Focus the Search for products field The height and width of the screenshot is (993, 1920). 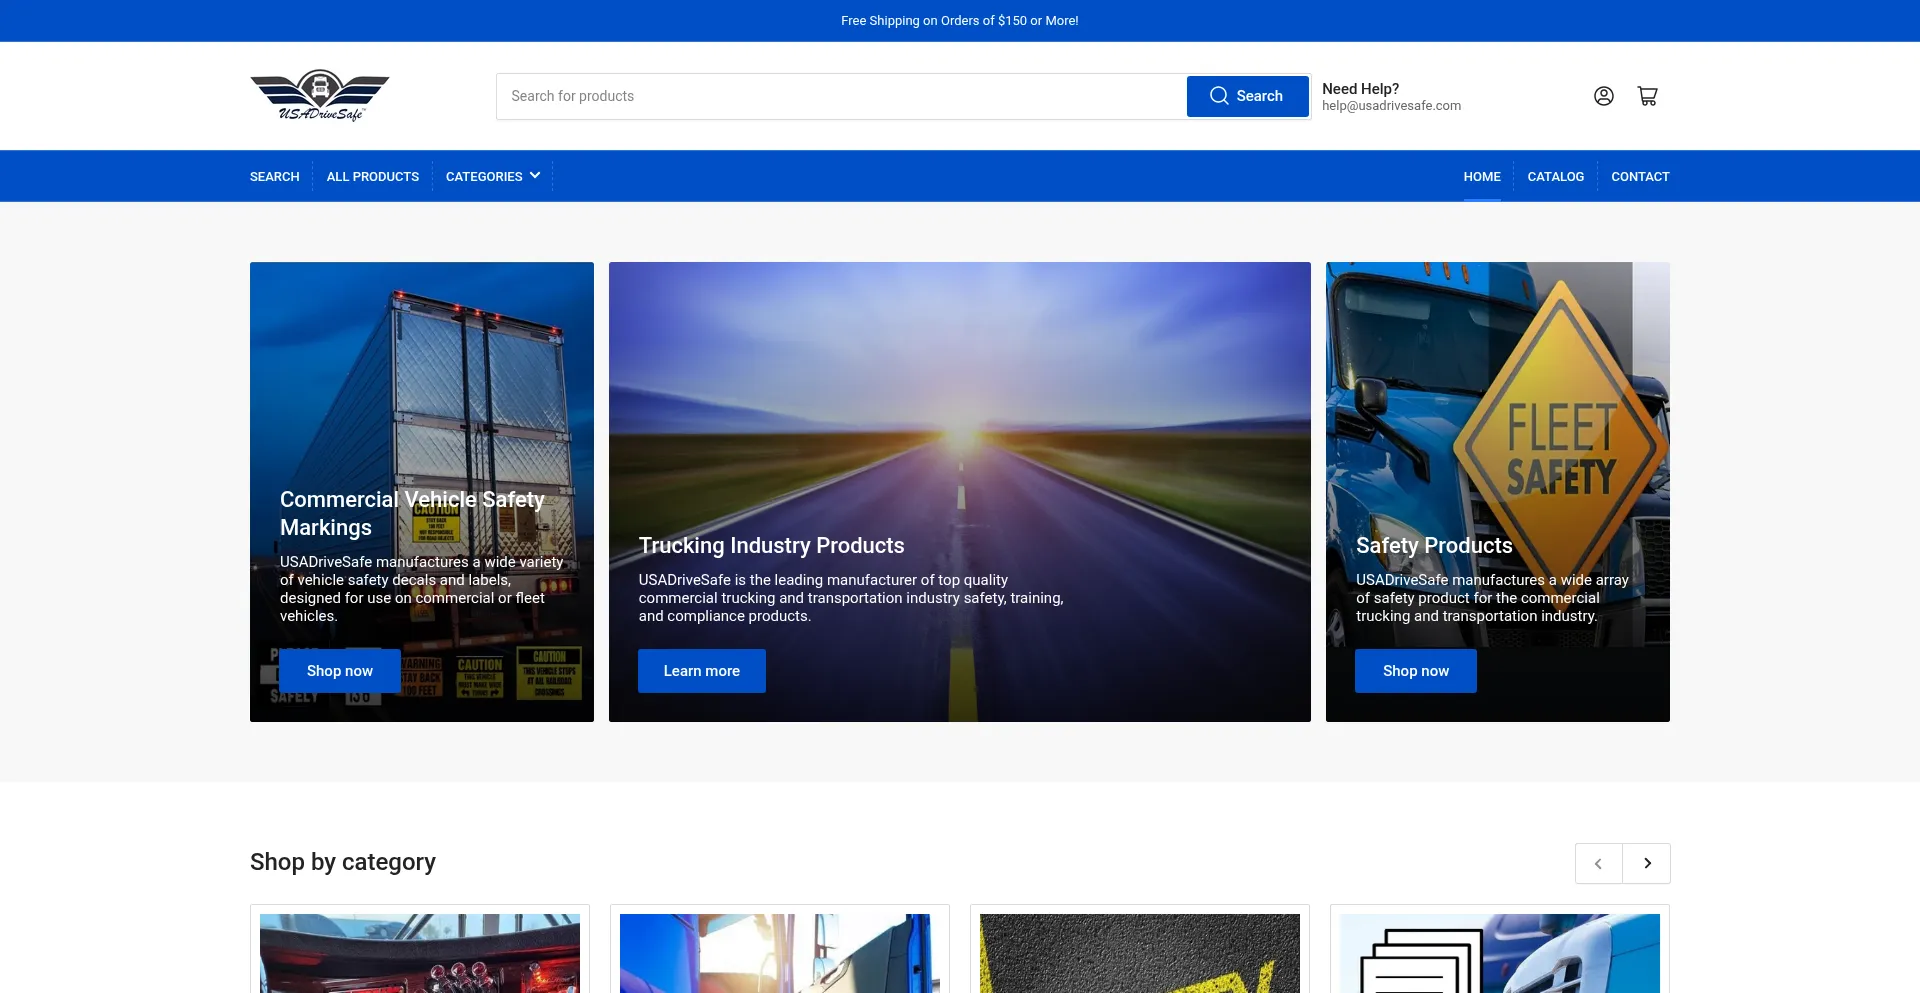click(841, 96)
